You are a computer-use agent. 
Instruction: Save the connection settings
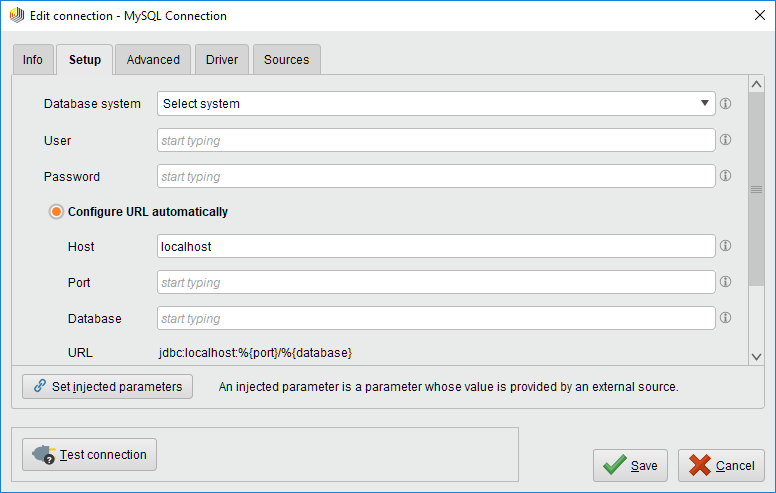[x=630, y=466]
